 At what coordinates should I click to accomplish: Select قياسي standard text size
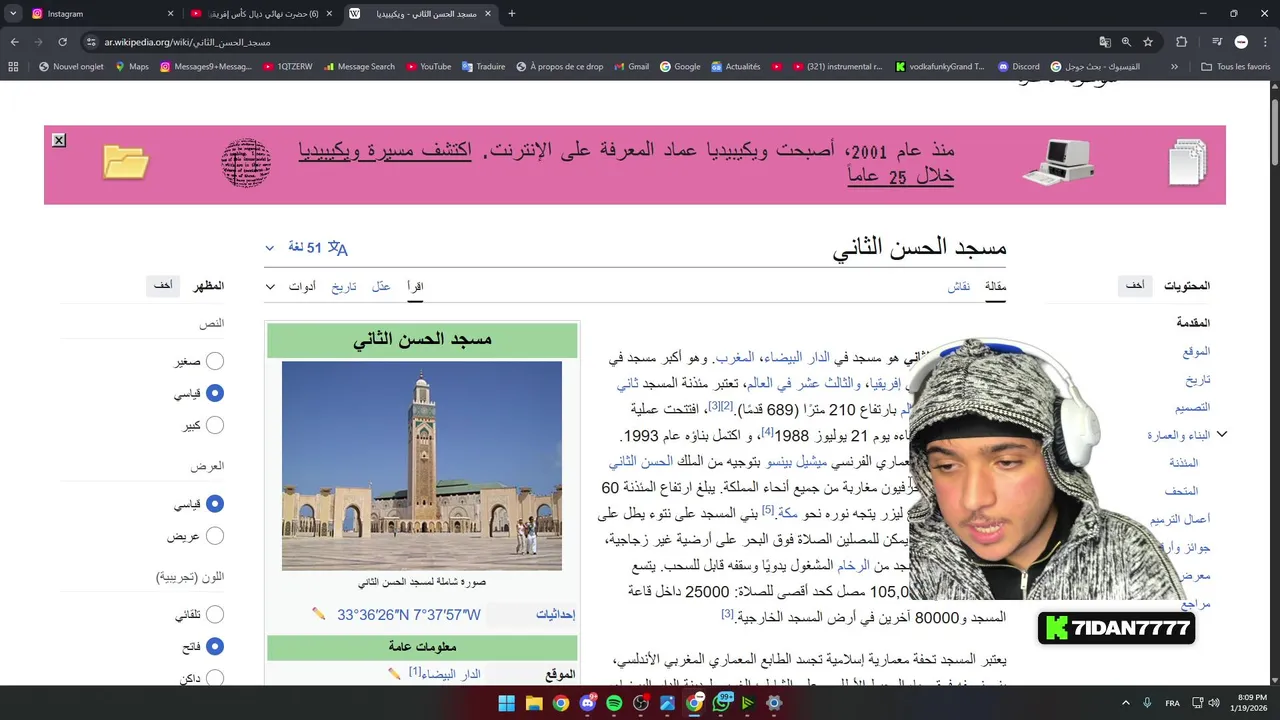[x=214, y=393]
